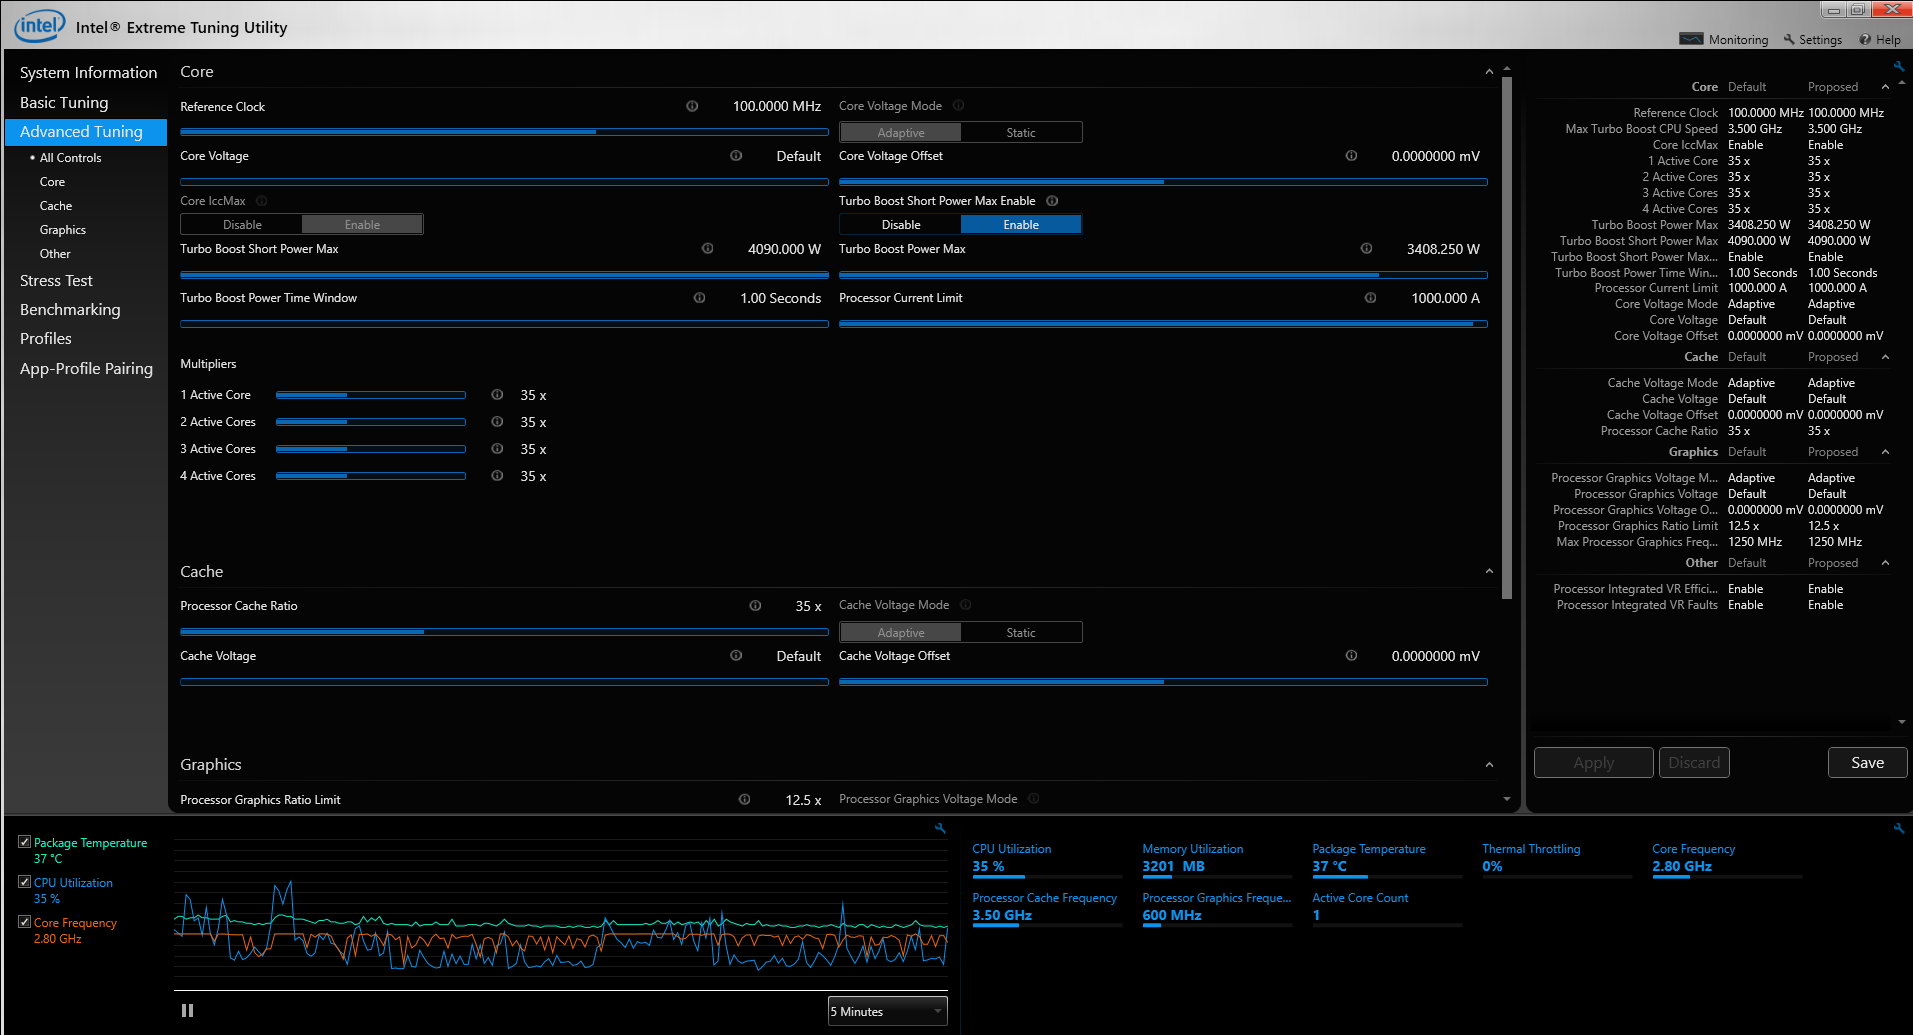Click info icon for Reference Clock
Screen dimensions: 1913x1035
[692, 106]
